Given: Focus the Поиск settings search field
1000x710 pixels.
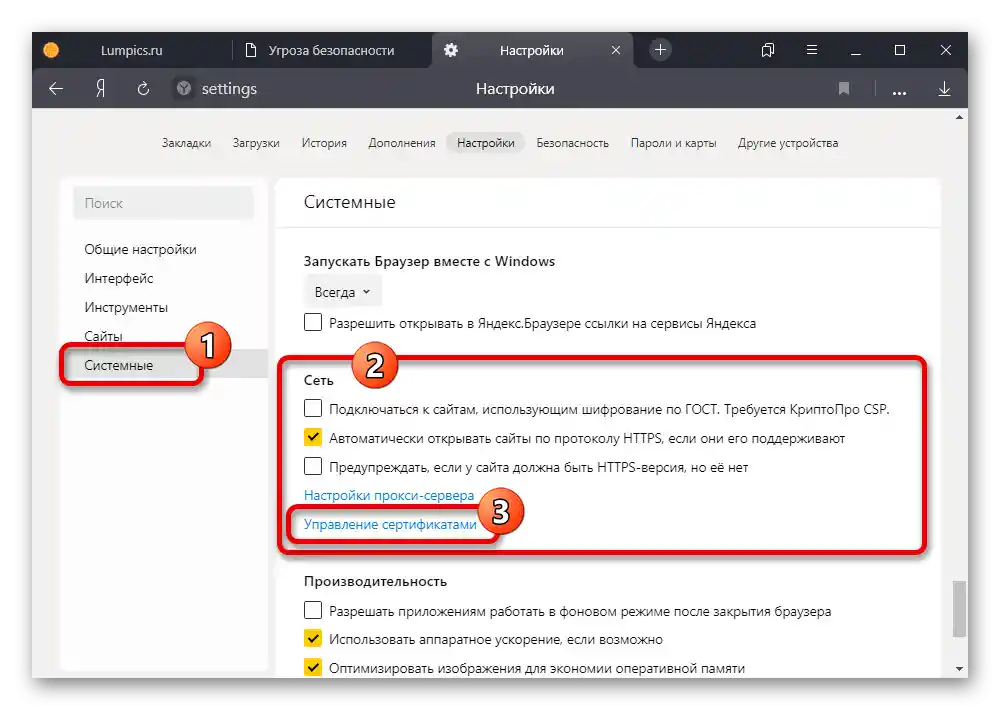Looking at the screenshot, I should (163, 203).
